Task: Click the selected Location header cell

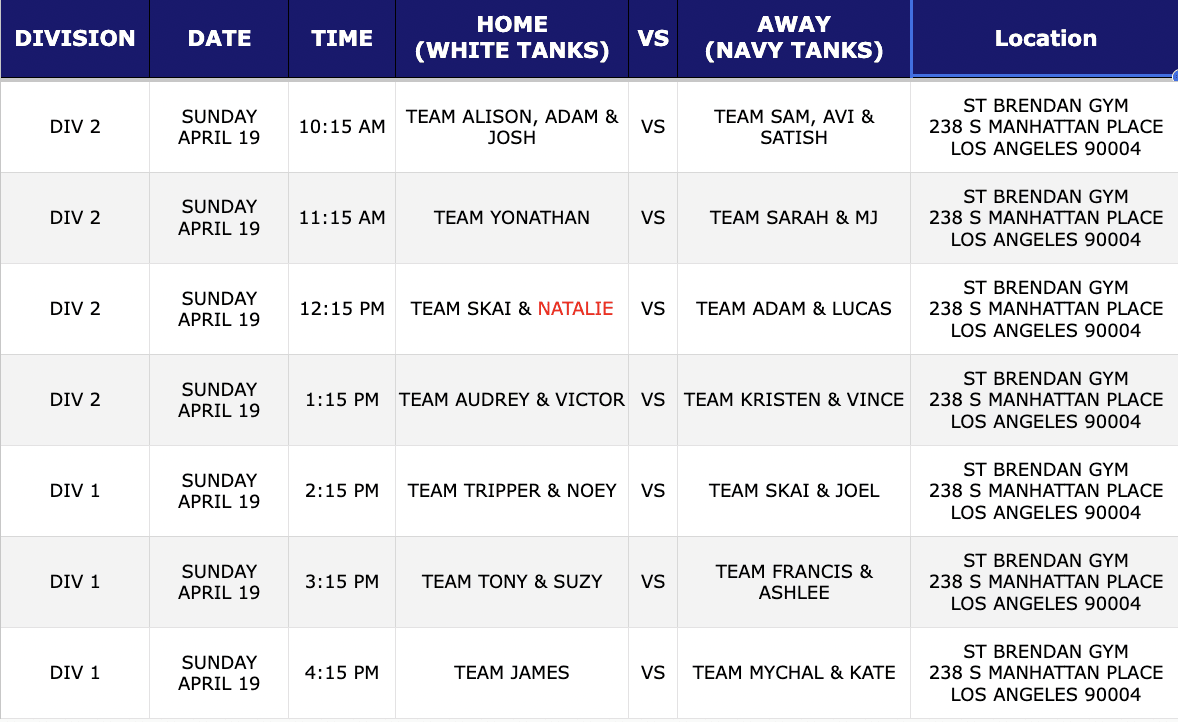Action: 1045,38
